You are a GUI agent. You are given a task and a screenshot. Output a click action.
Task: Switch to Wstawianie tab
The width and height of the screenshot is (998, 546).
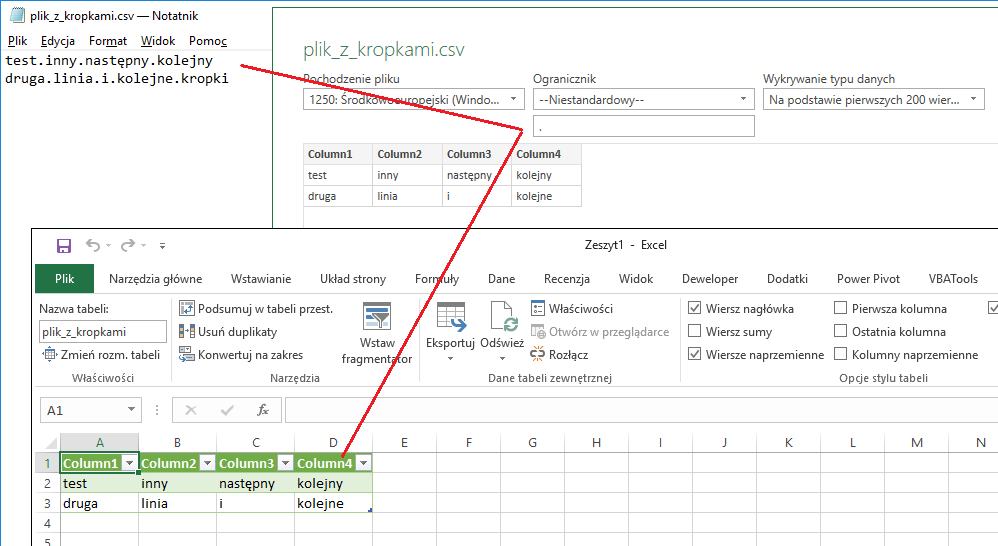(x=261, y=279)
